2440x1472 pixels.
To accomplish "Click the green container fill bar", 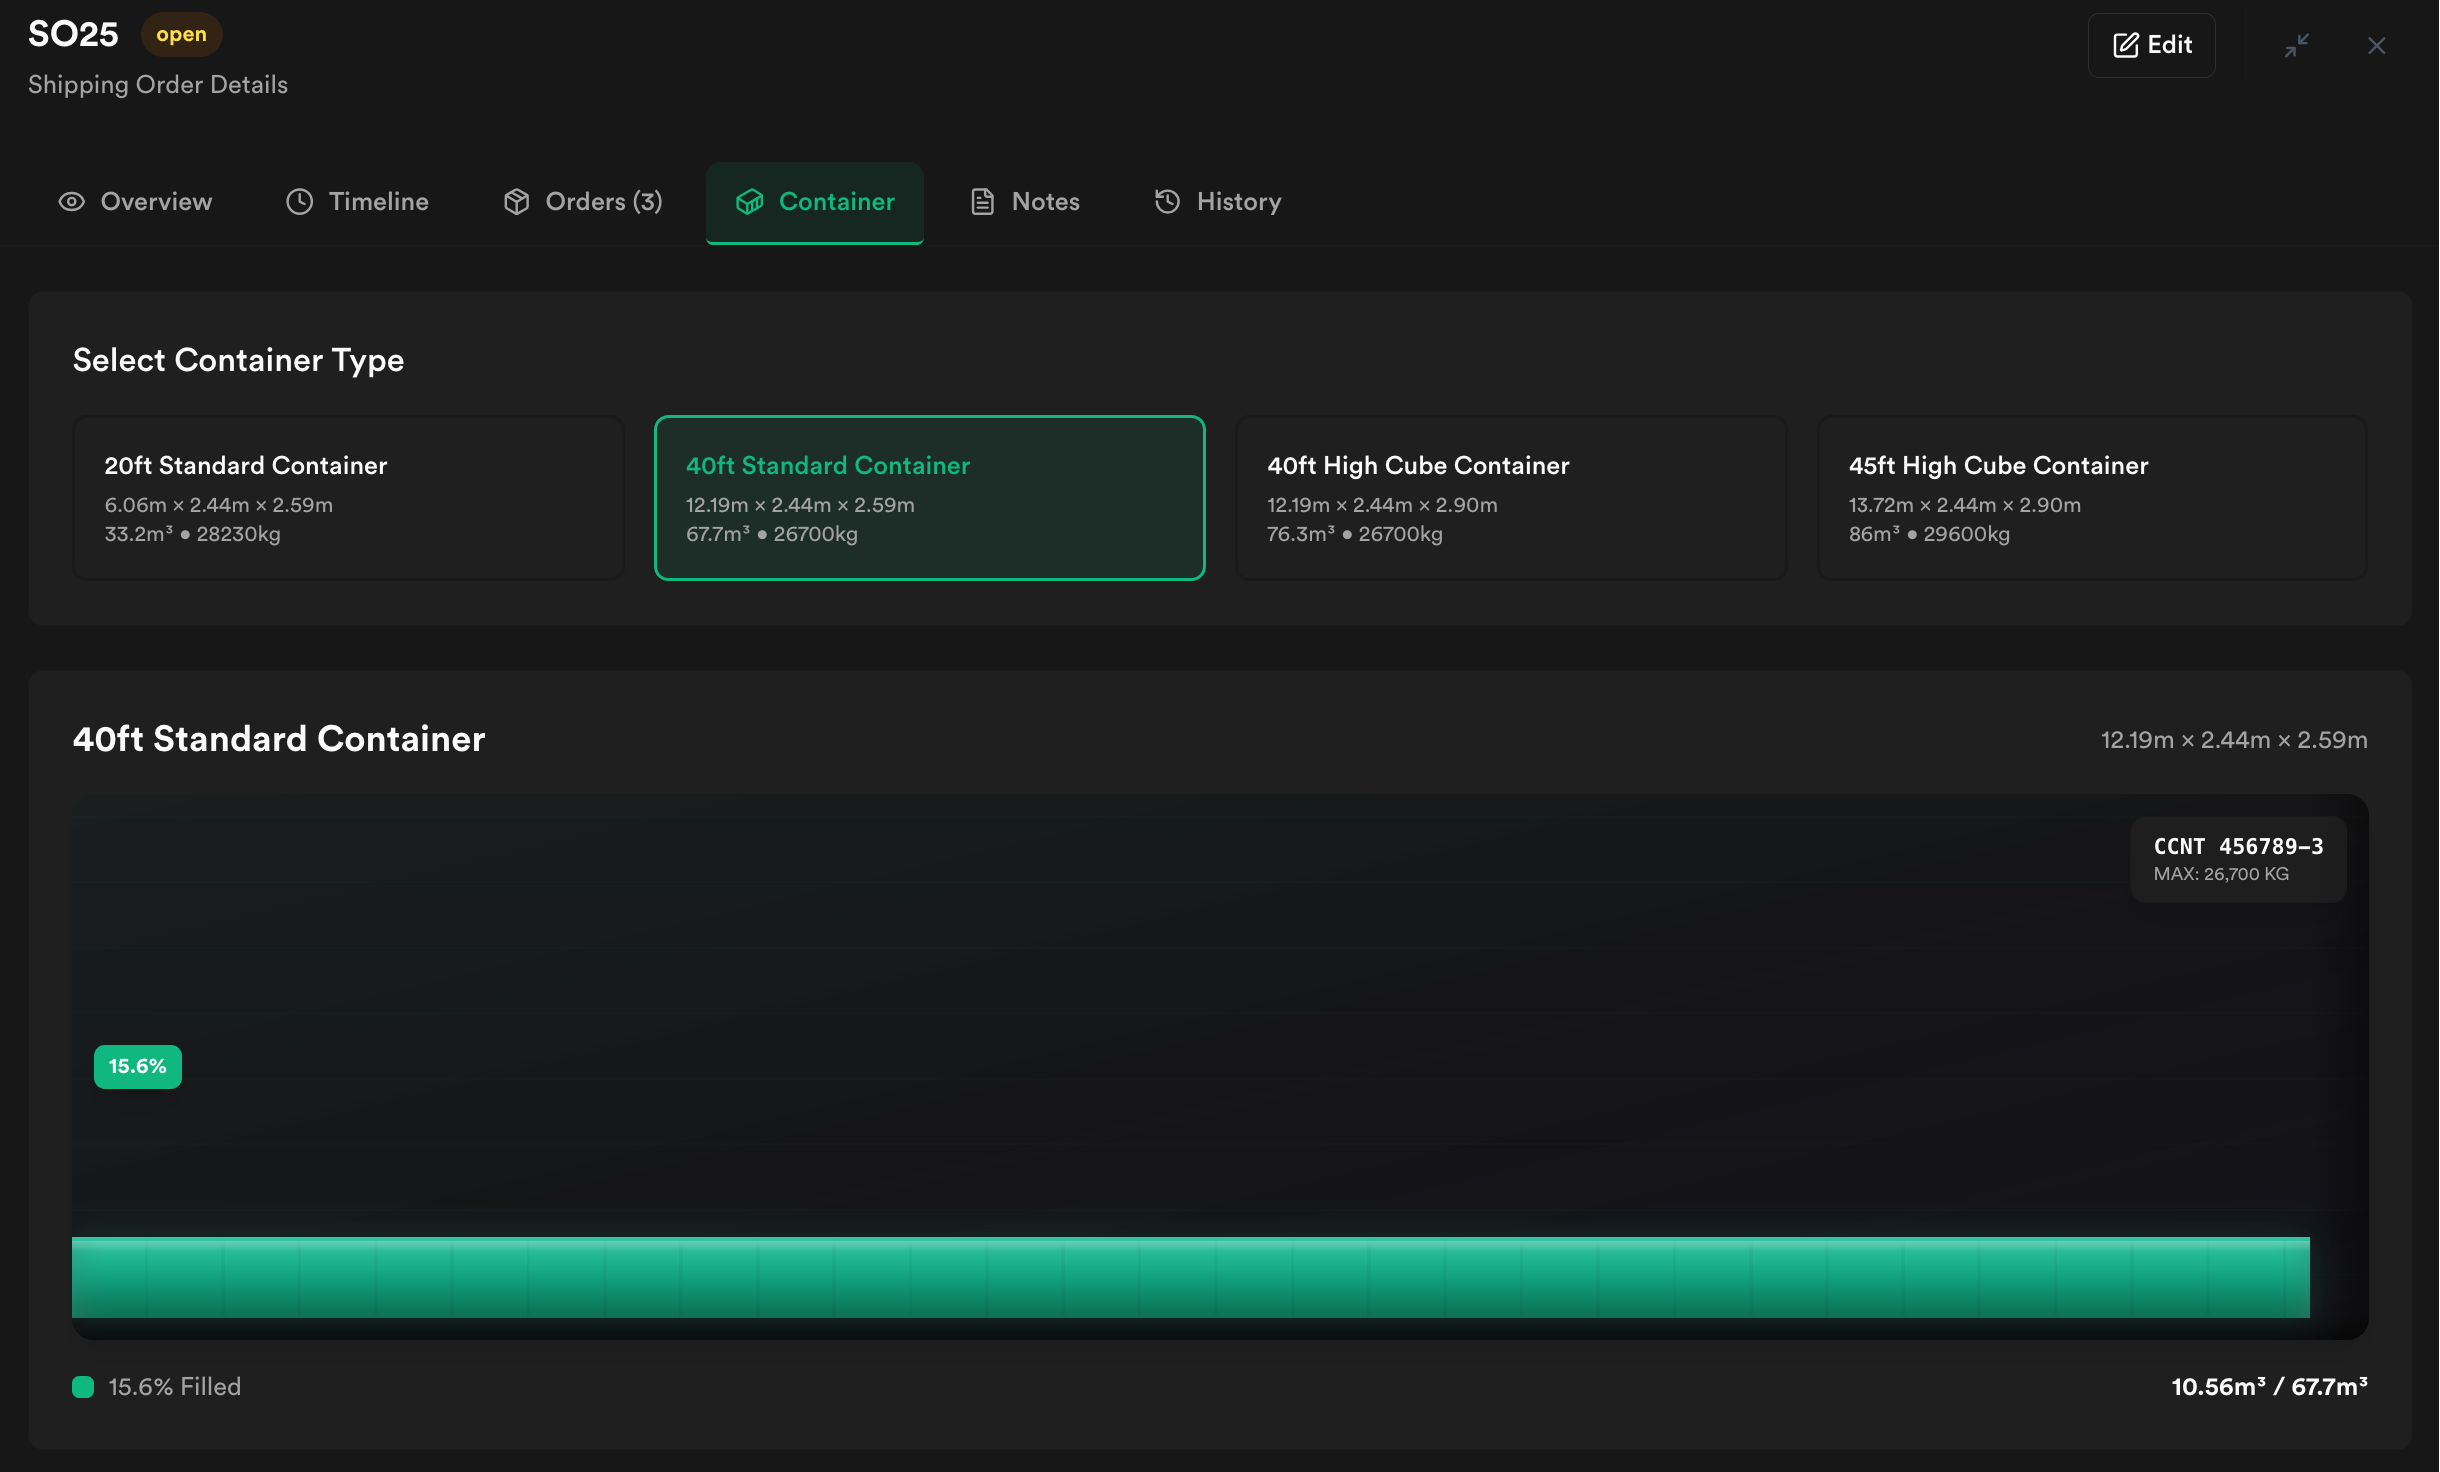I will tap(1190, 1278).
